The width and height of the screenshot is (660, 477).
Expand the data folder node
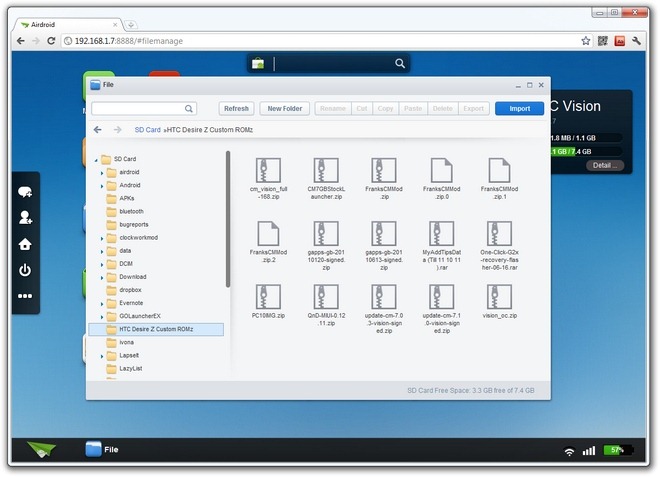pos(102,251)
